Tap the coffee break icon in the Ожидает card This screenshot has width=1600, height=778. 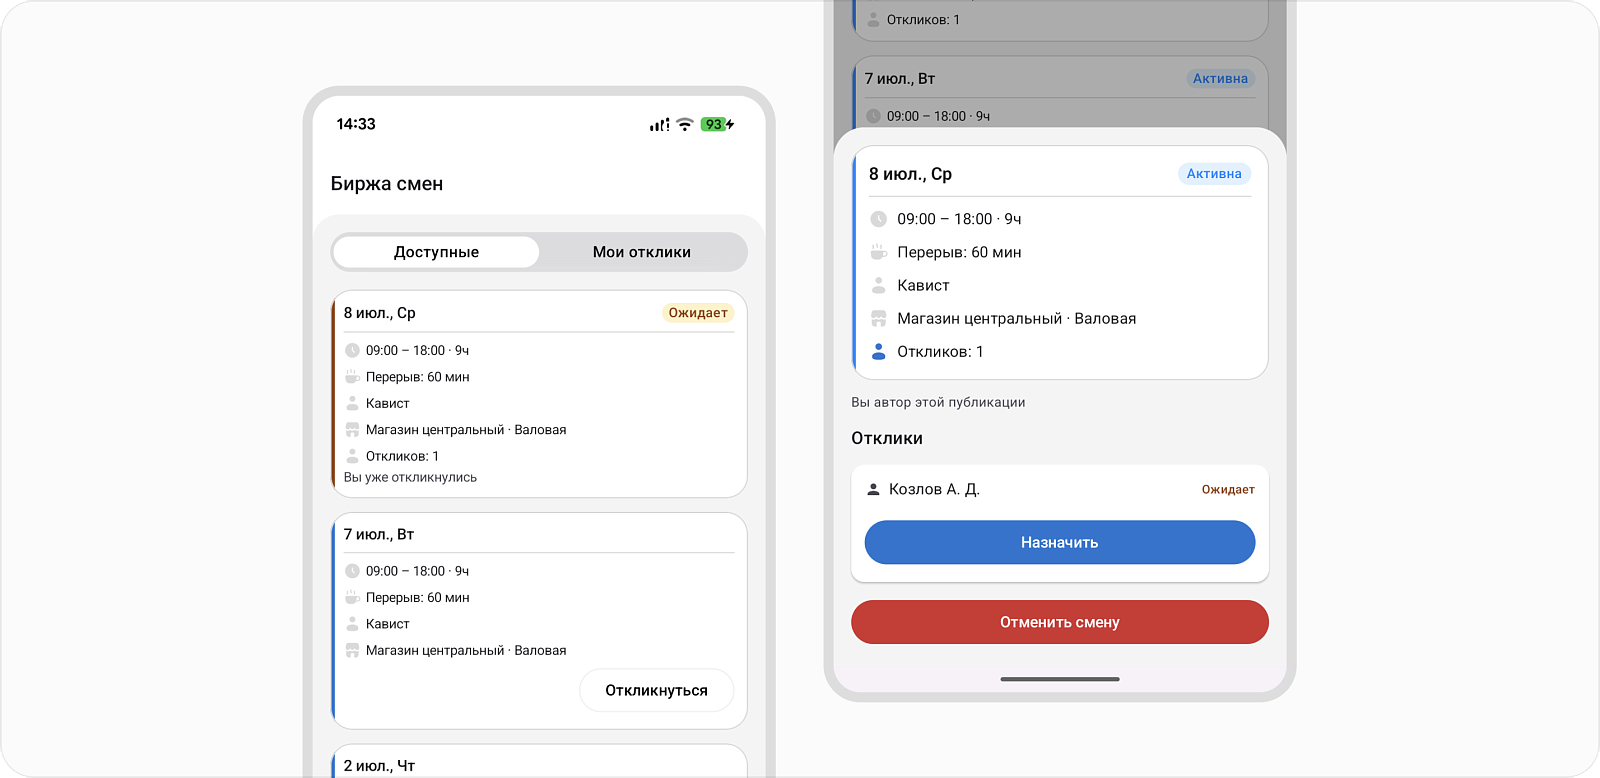[x=352, y=377]
